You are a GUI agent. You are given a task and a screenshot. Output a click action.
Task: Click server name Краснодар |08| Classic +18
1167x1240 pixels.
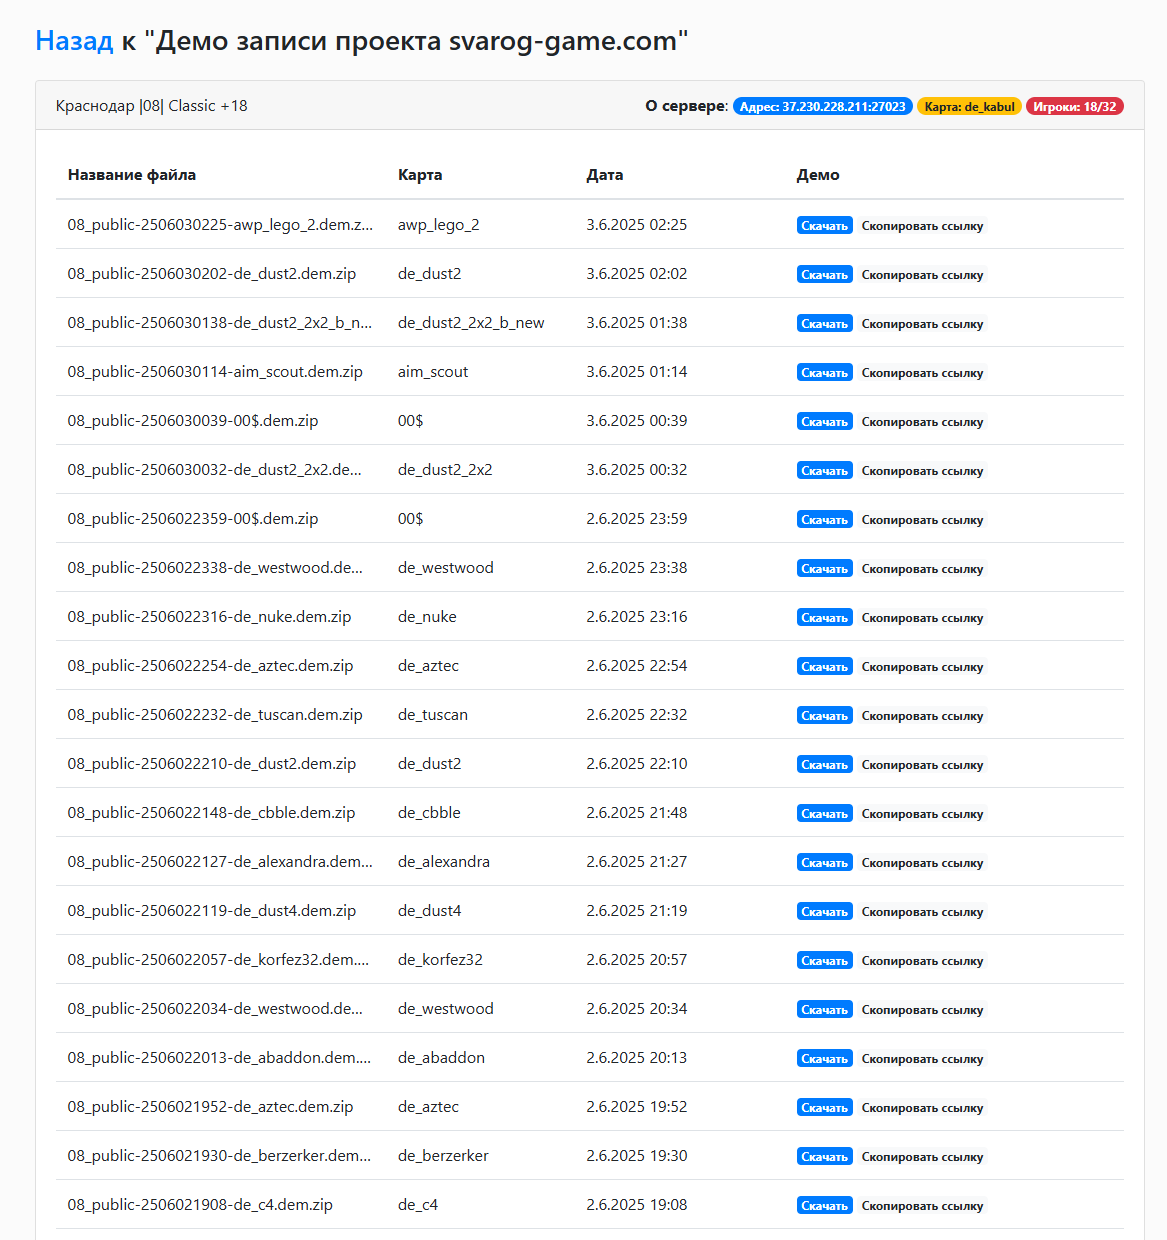tap(152, 106)
